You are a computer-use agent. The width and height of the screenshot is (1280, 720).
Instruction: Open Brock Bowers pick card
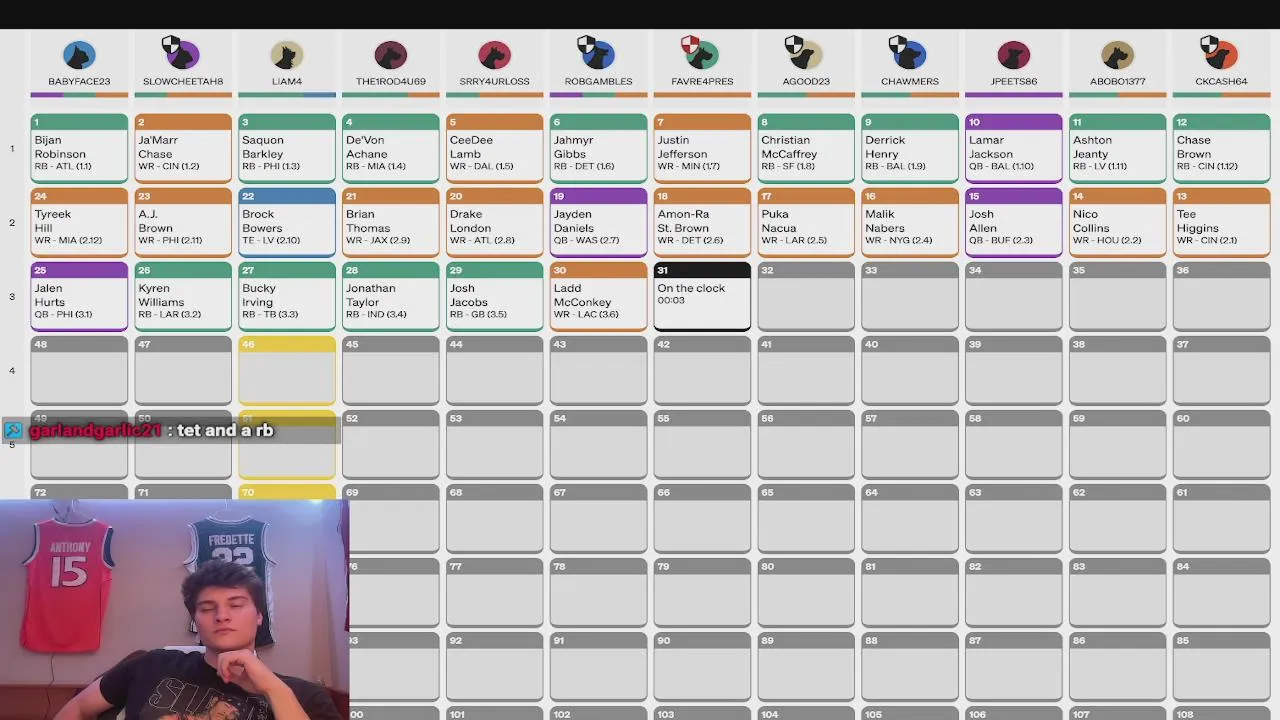(x=287, y=222)
